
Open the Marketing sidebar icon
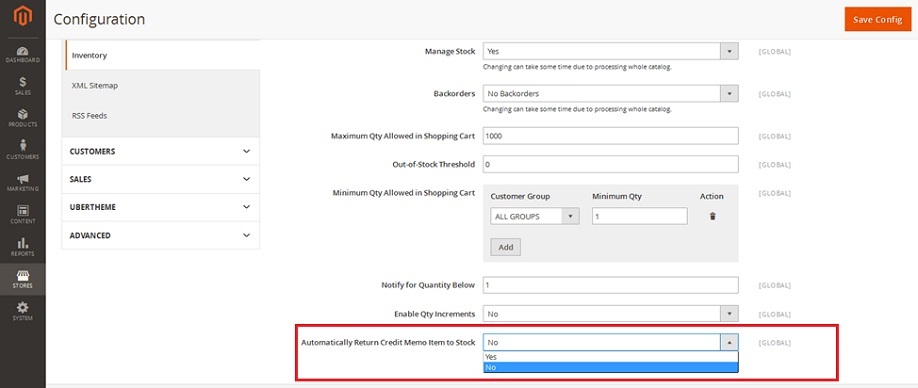23,183
